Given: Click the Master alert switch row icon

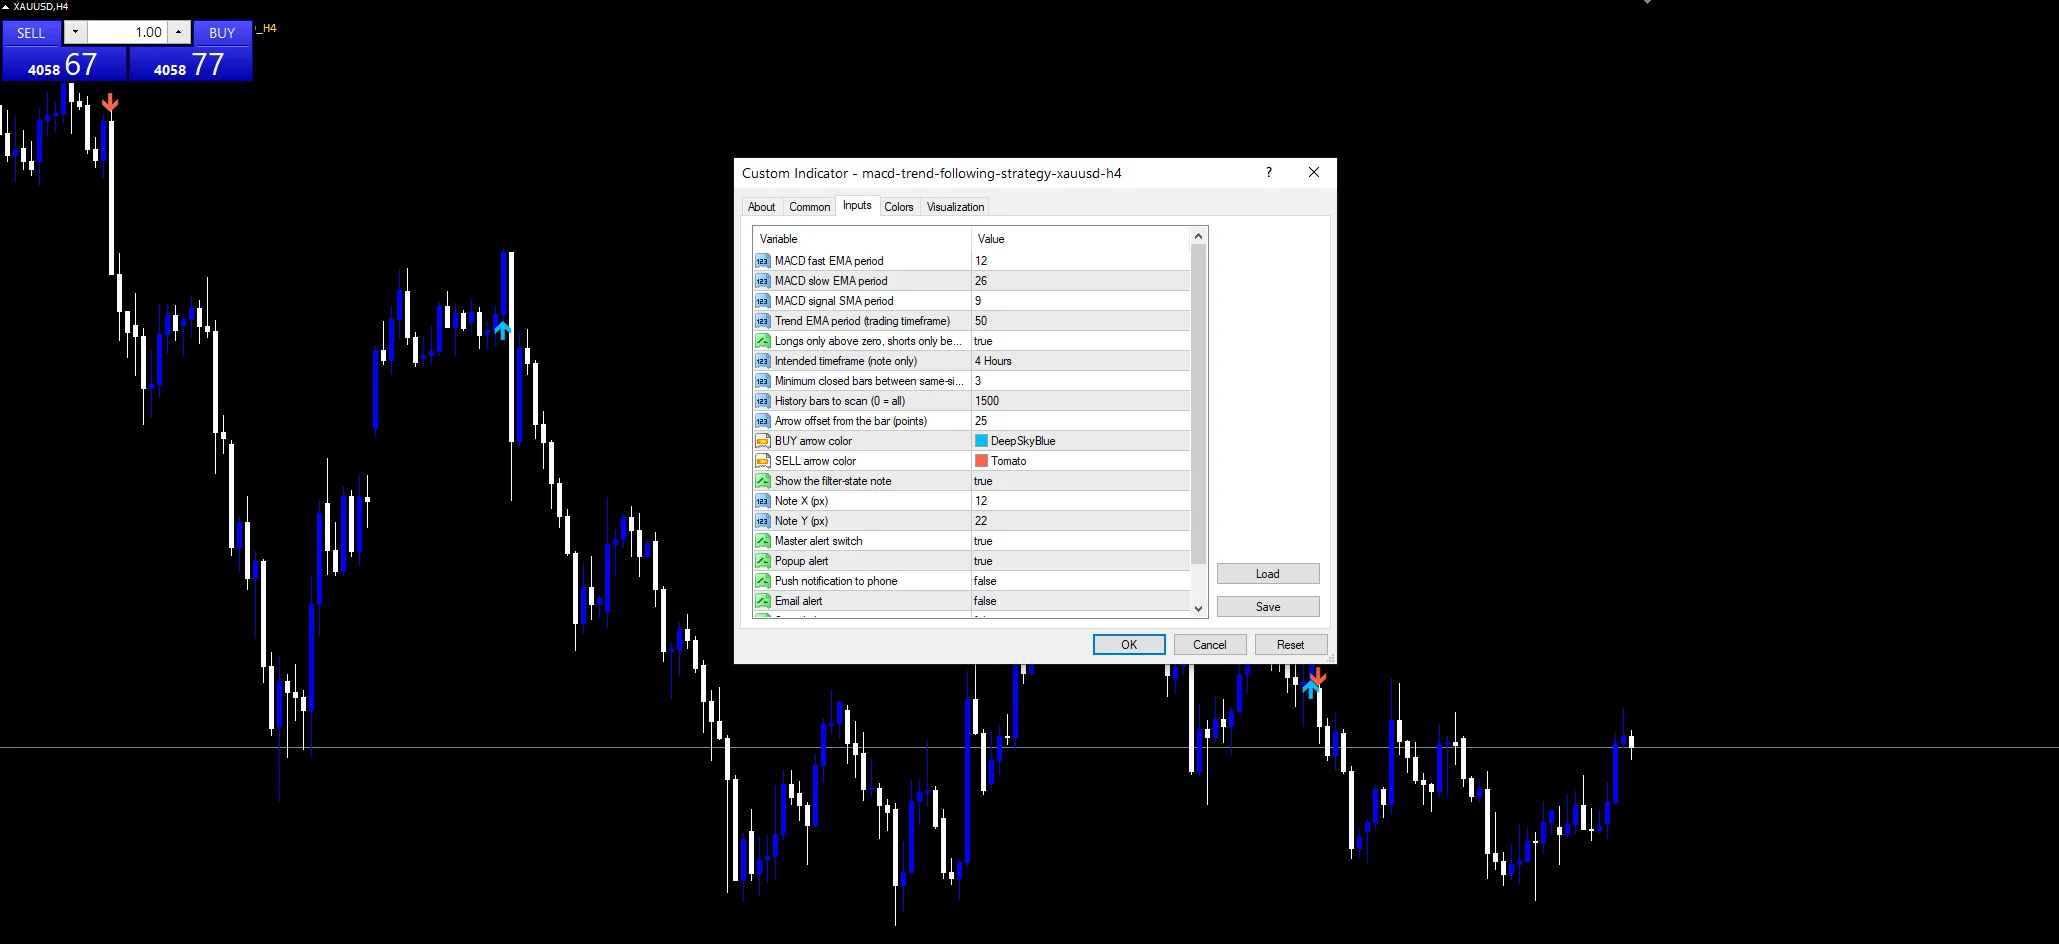Looking at the screenshot, I should tap(763, 541).
